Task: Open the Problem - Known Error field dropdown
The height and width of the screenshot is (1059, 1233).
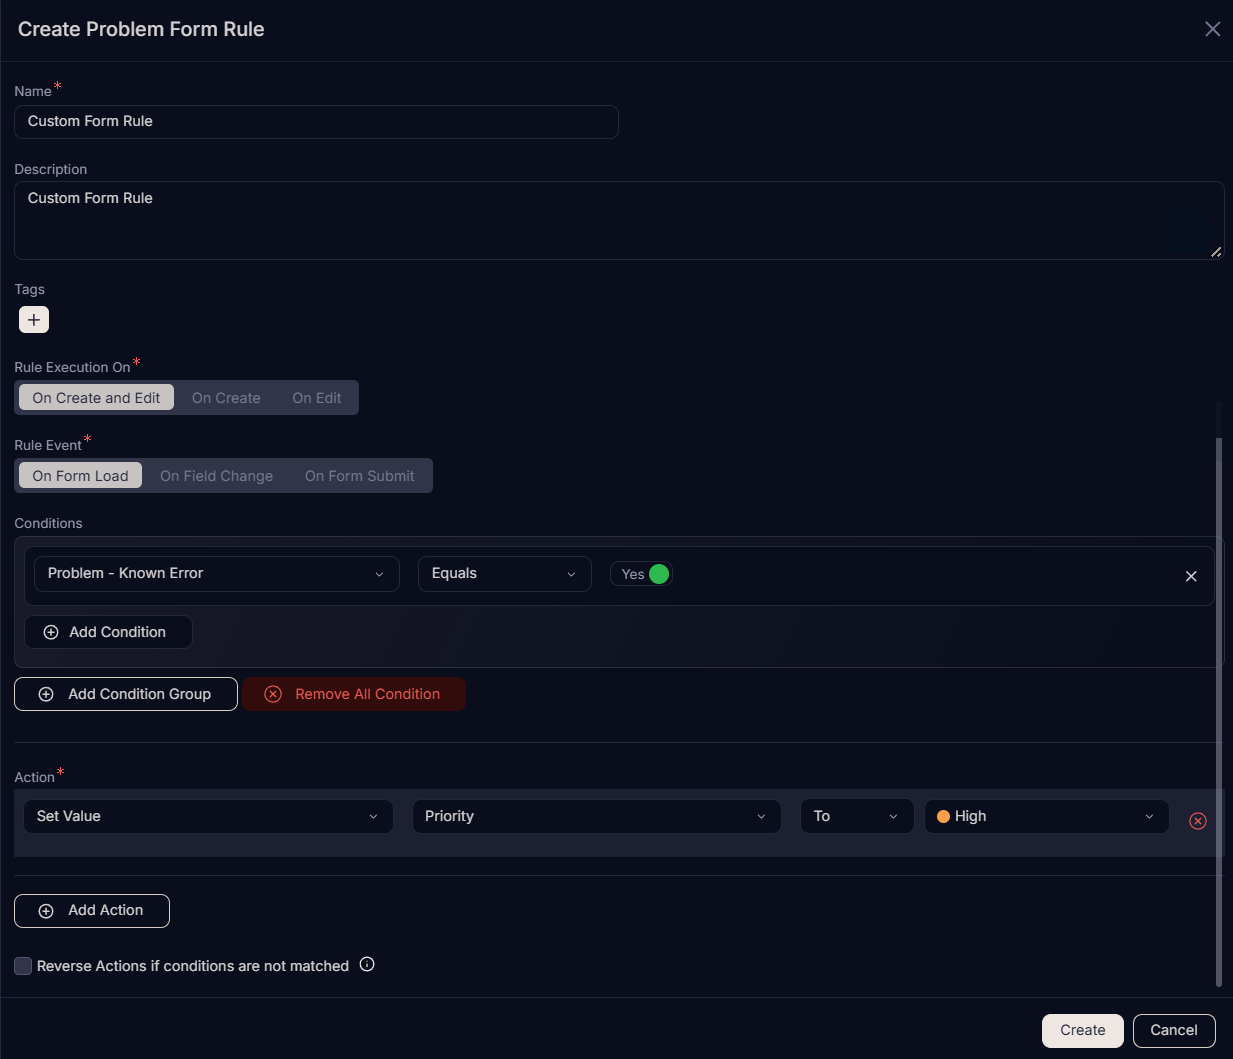Action: click(217, 574)
